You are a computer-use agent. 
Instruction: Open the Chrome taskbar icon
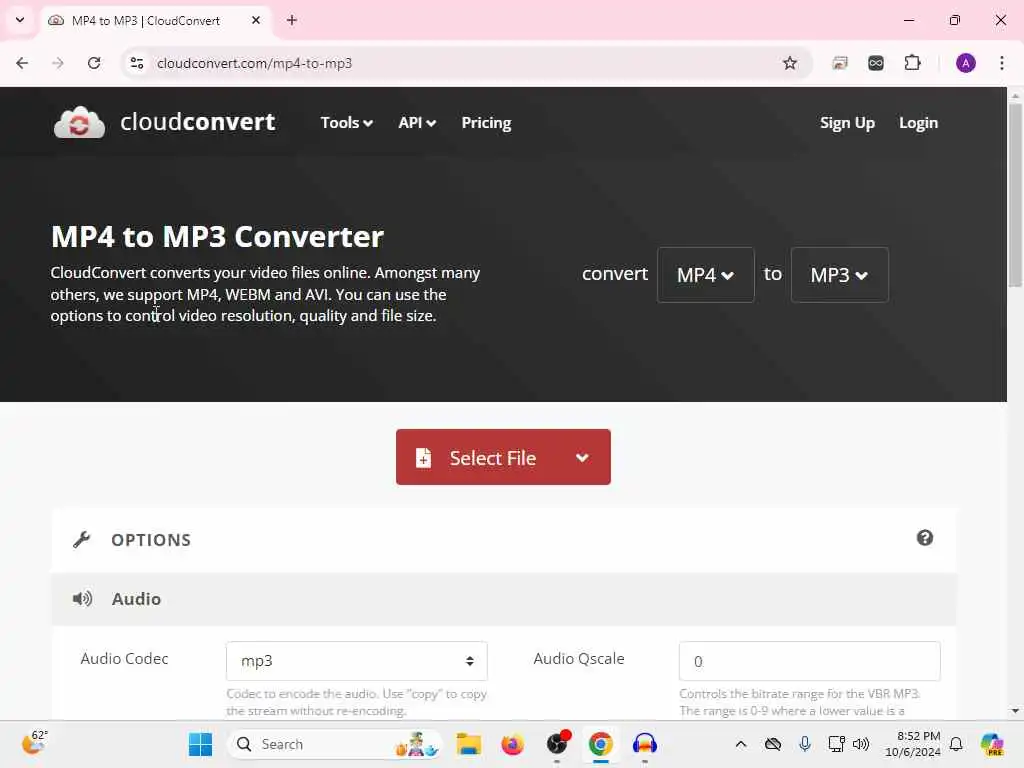pos(600,744)
